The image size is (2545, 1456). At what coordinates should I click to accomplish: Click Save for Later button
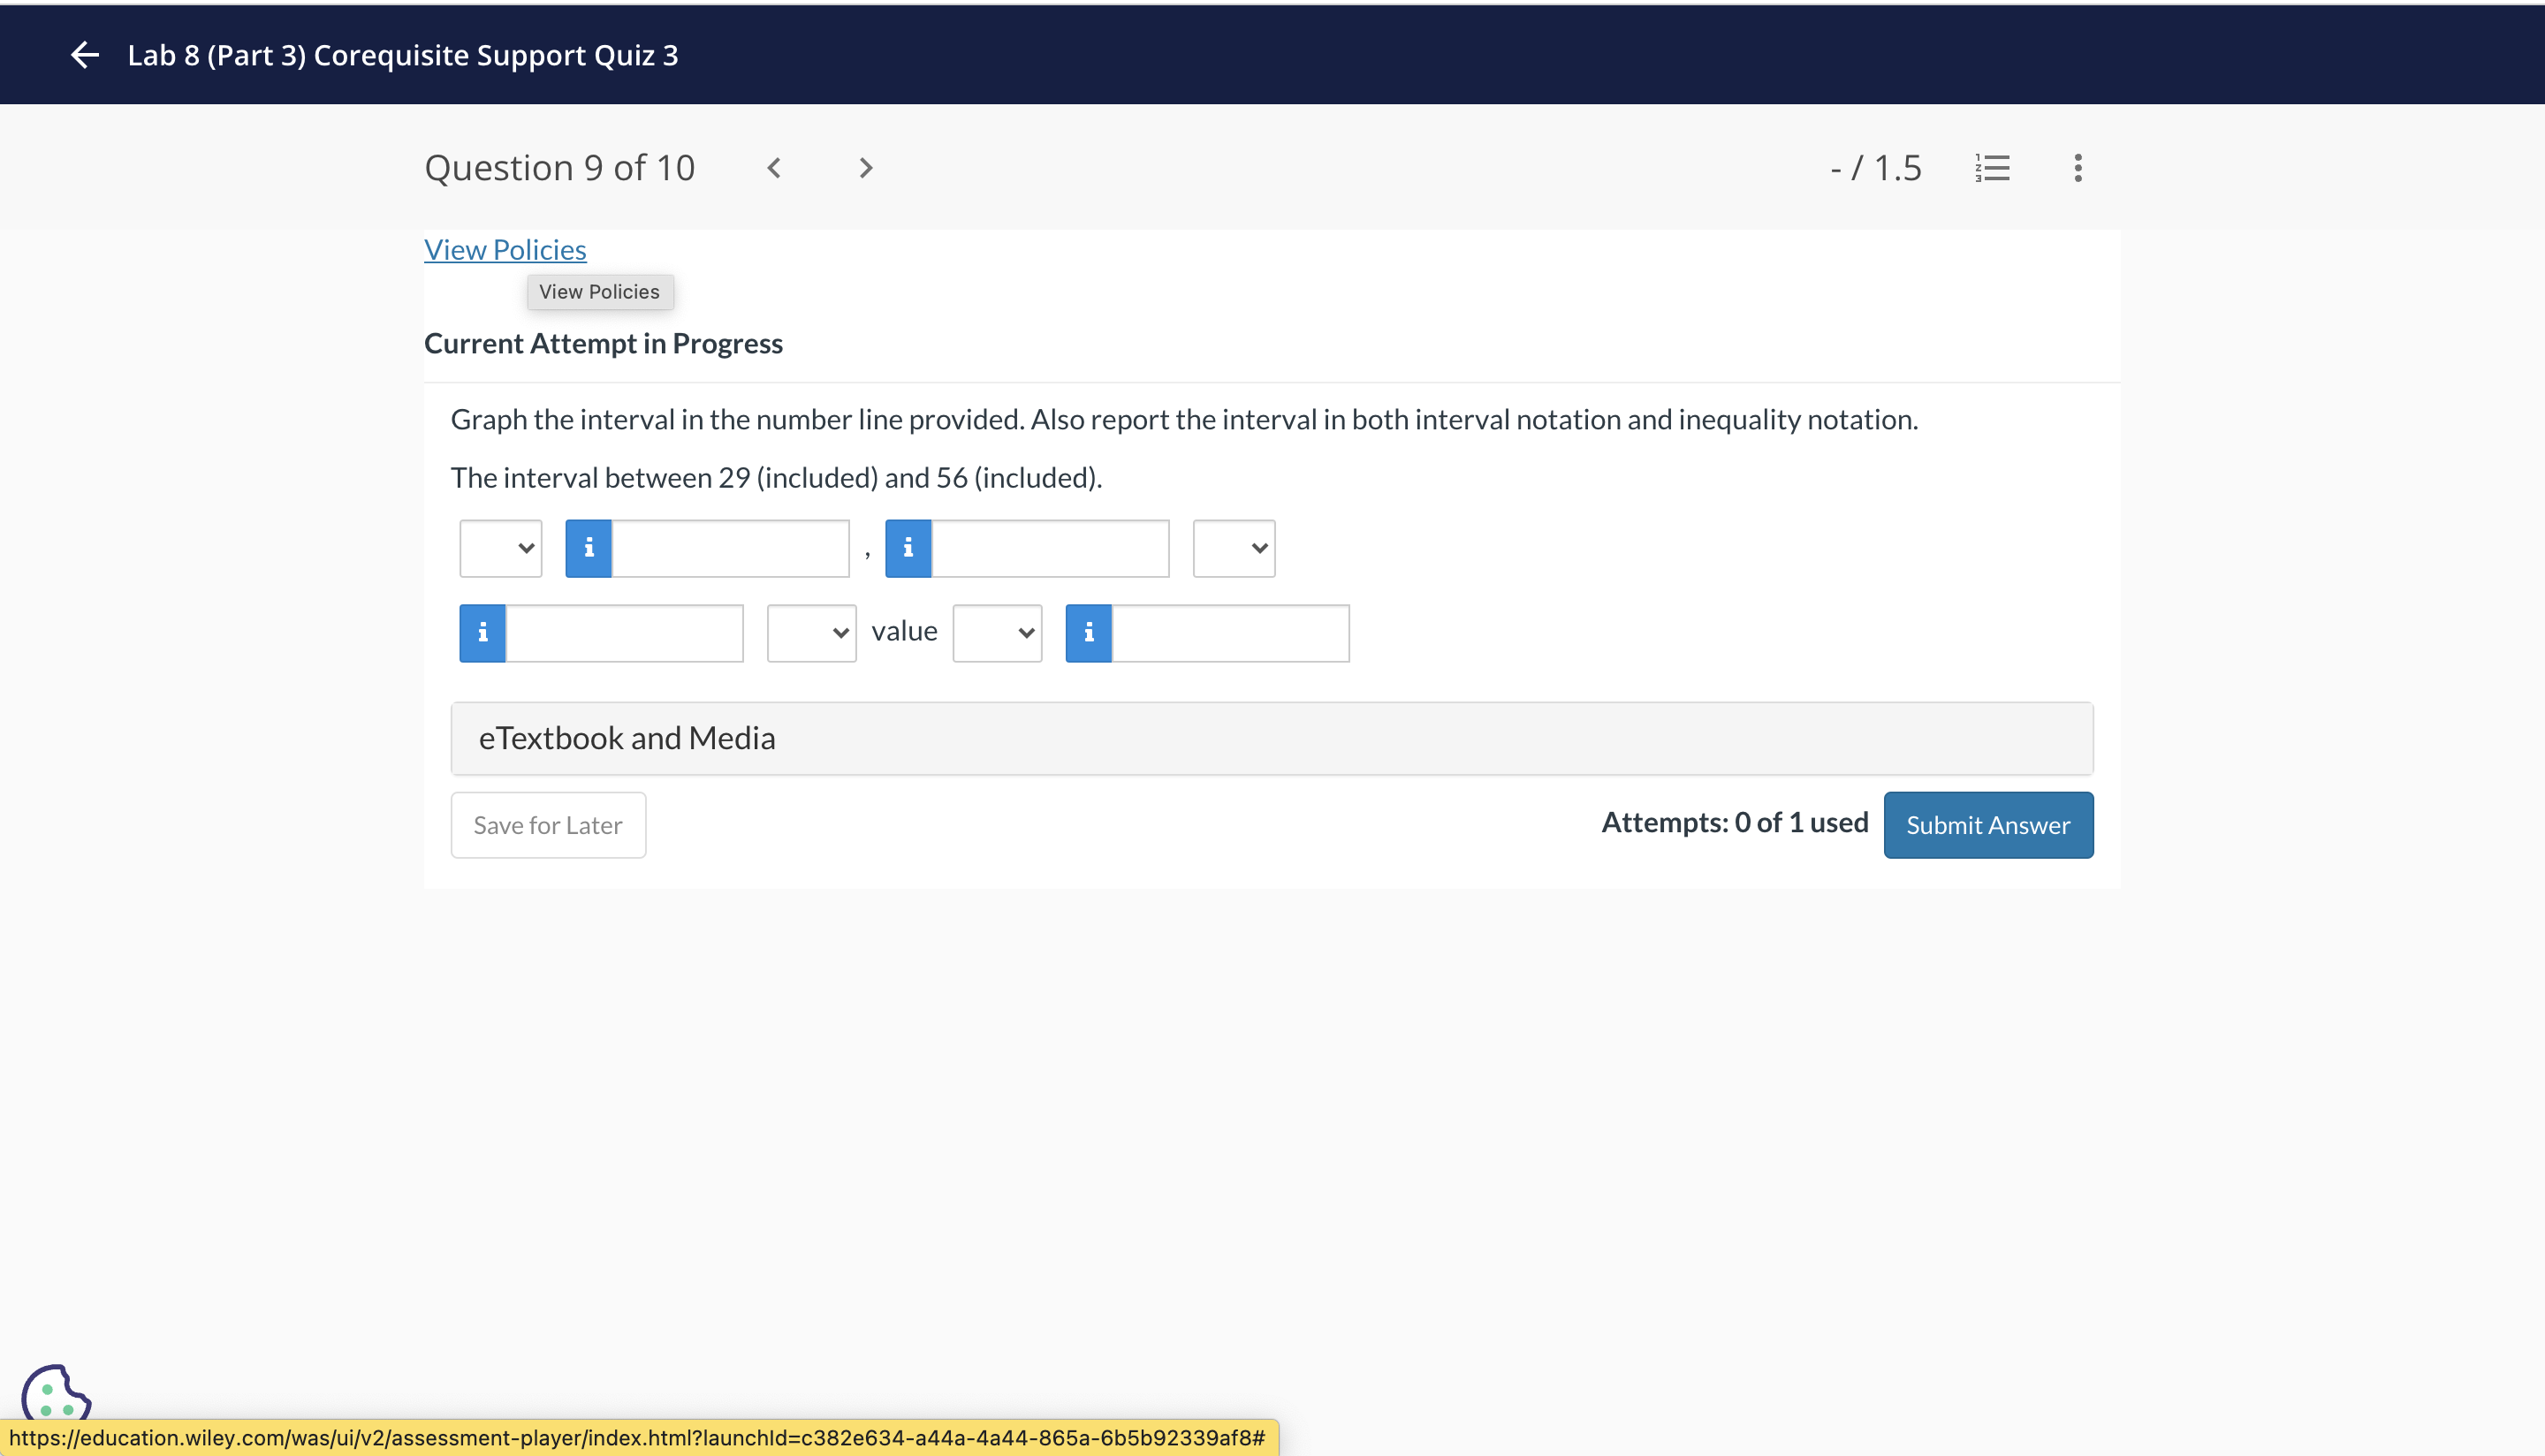(x=548, y=825)
